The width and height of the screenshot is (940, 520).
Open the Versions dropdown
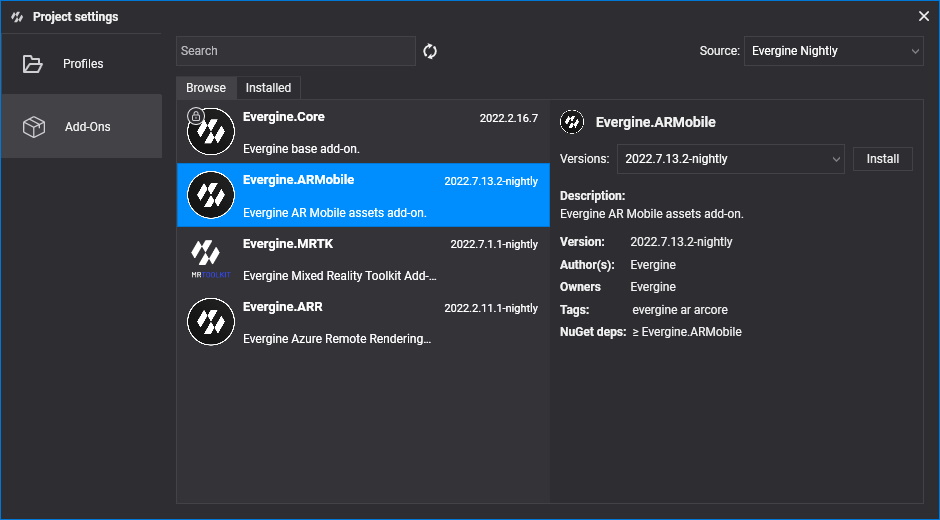[x=730, y=159]
